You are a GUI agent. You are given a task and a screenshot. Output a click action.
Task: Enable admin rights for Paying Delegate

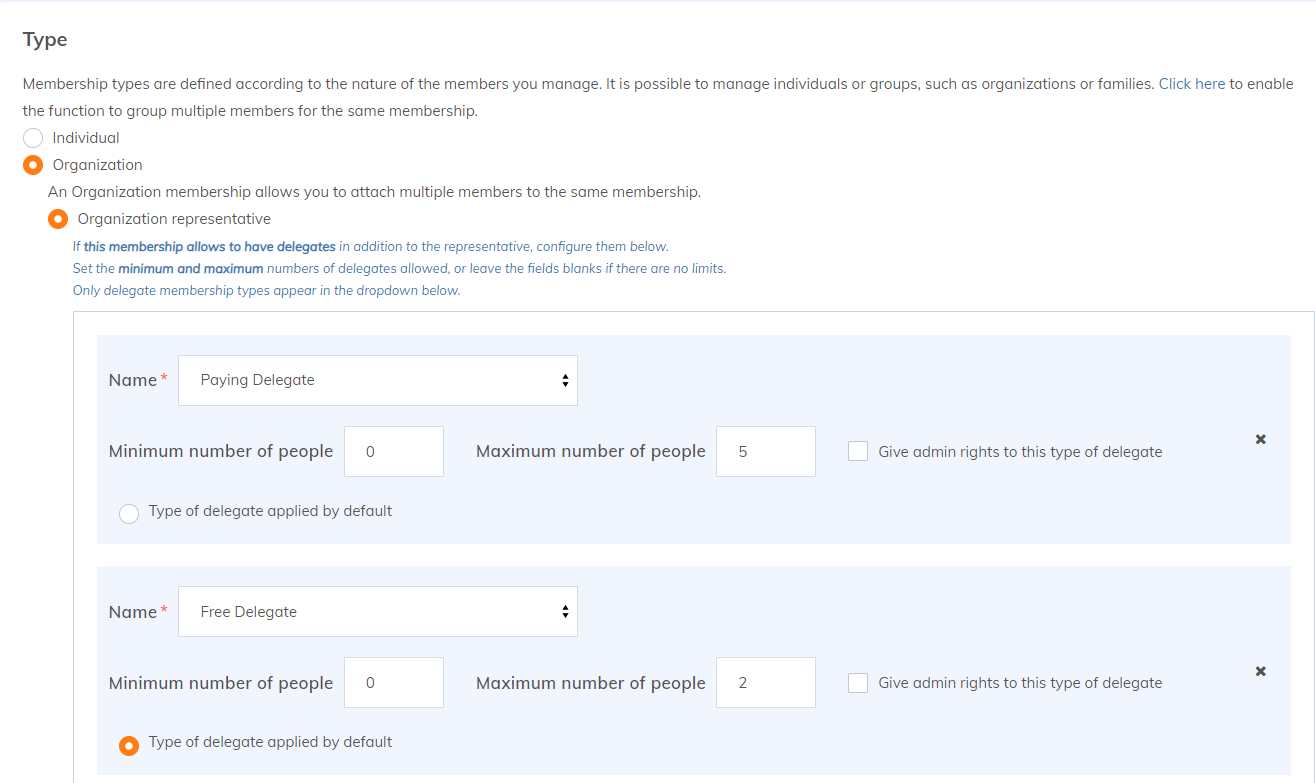click(x=858, y=451)
